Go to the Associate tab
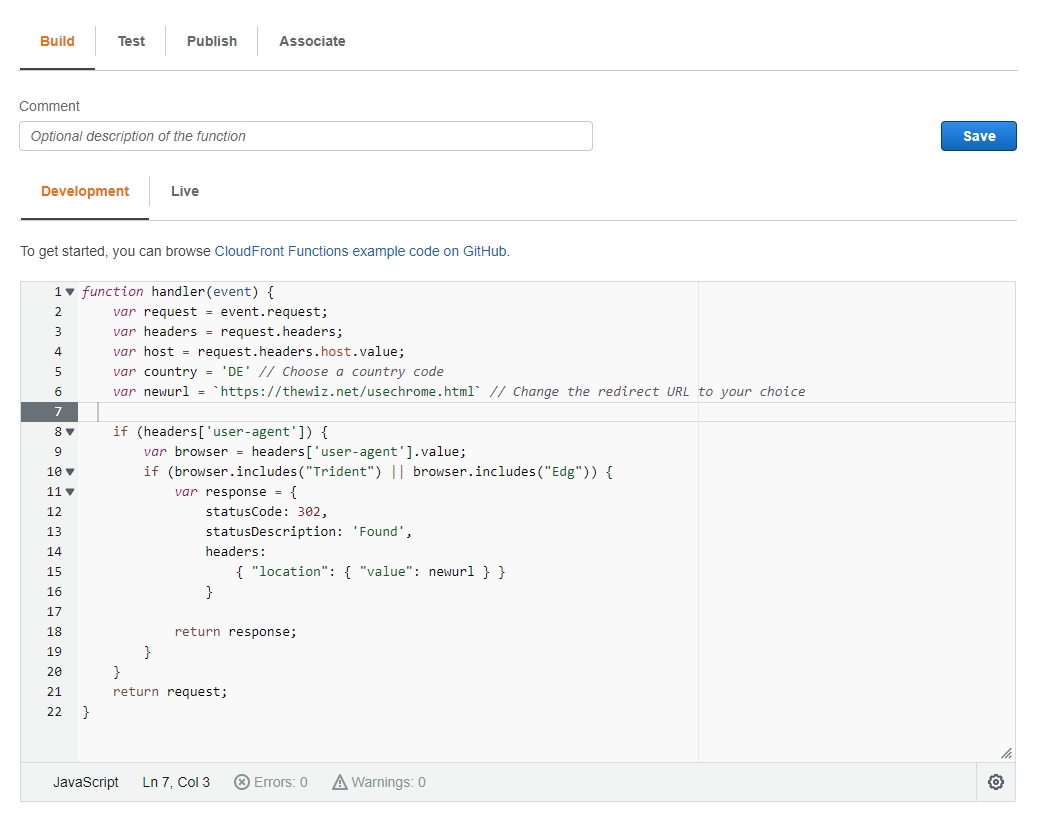Viewport: 1043px width, 813px height. click(312, 41)
